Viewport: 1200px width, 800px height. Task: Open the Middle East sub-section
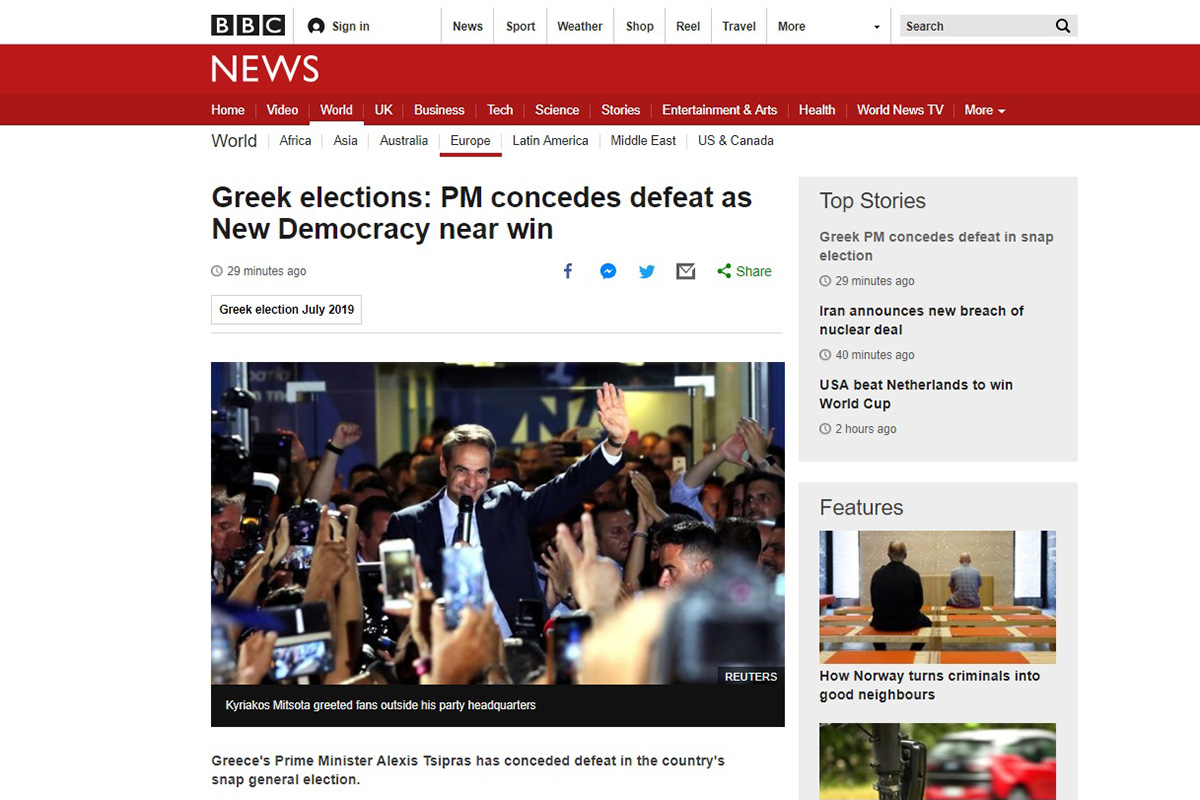(643, 141)
